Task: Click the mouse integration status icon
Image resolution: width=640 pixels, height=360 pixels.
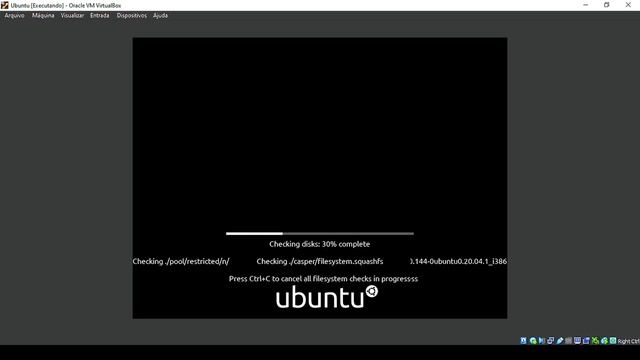Action: [604, 340]
